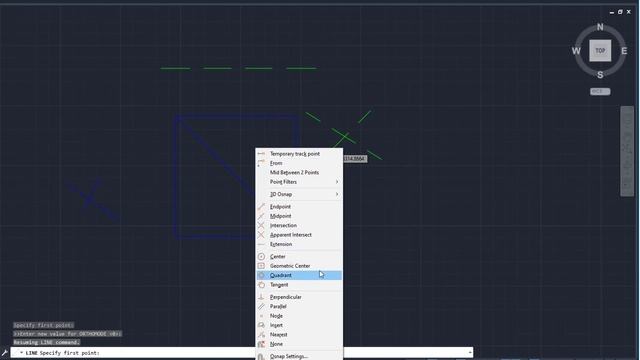Click the Apparent Intersect icon

(261, 235)
